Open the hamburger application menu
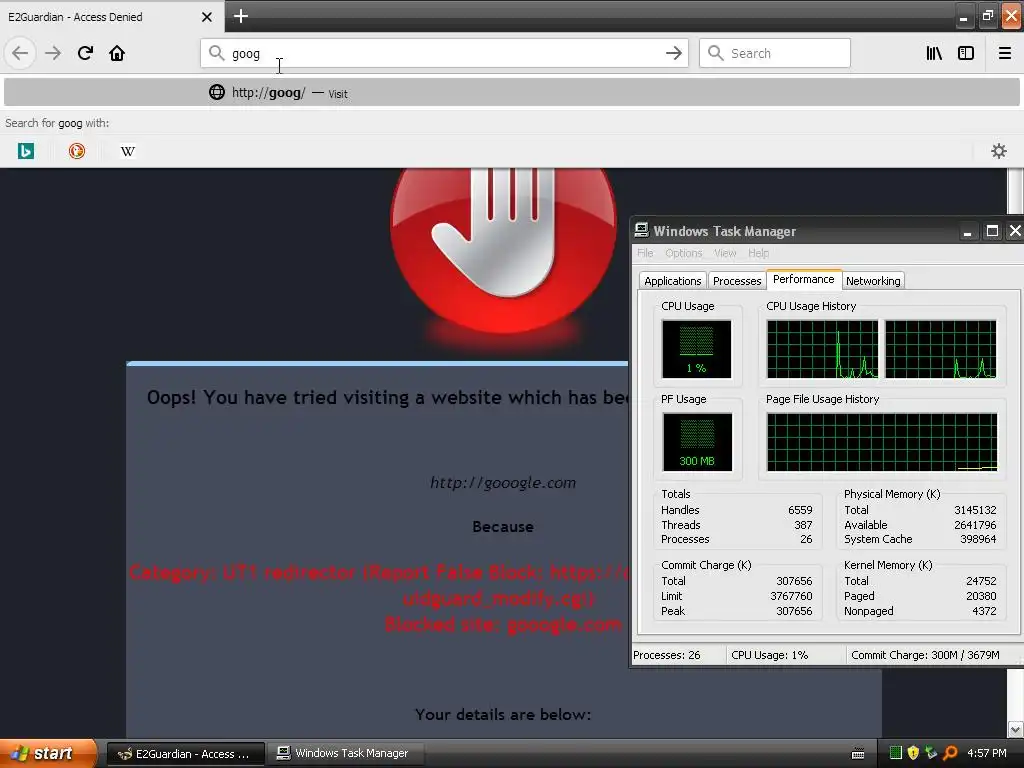1024x768 pixels. (x=1005, y=53)
